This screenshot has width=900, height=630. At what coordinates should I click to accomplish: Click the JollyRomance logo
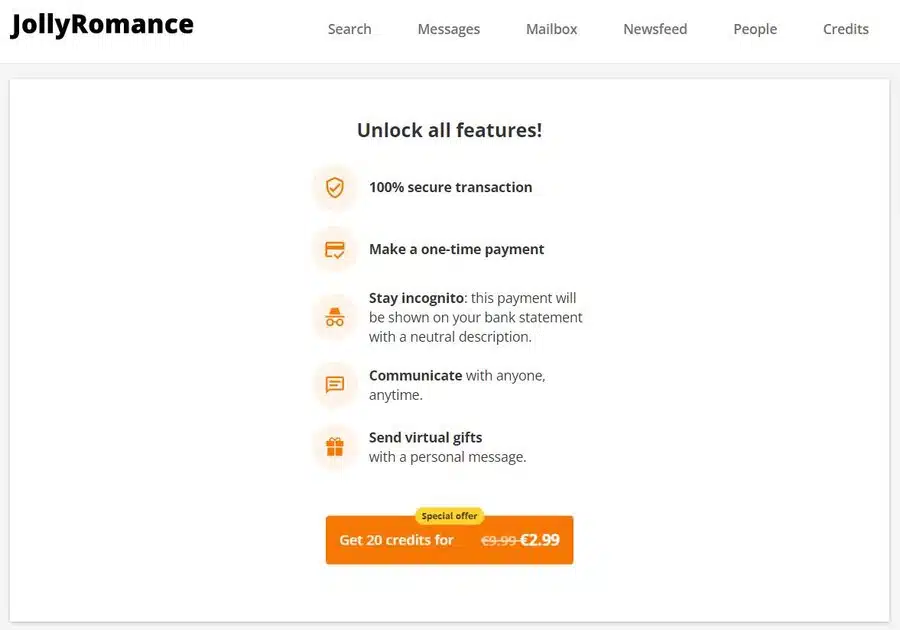102,25
